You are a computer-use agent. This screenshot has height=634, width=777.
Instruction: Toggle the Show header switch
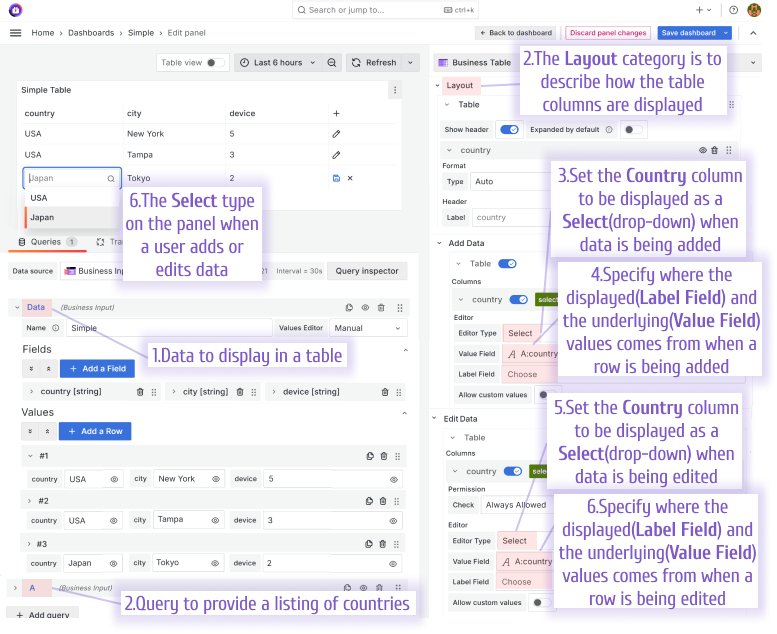tap(509, 129)
